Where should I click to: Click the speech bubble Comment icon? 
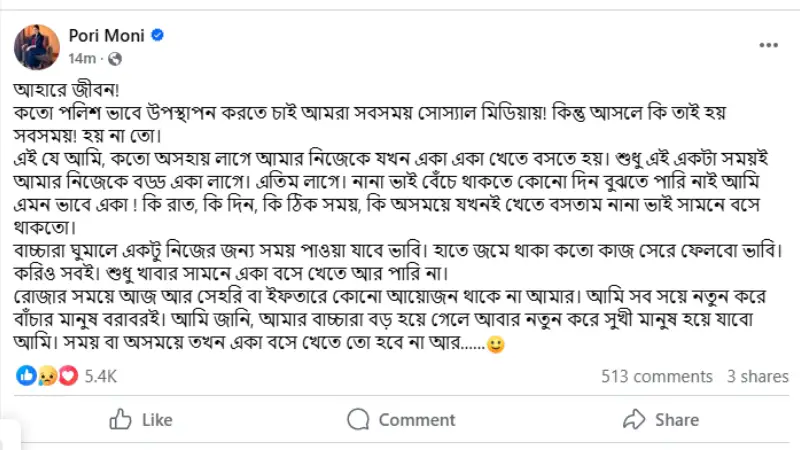pyautogui.click(x=358, y=419)
